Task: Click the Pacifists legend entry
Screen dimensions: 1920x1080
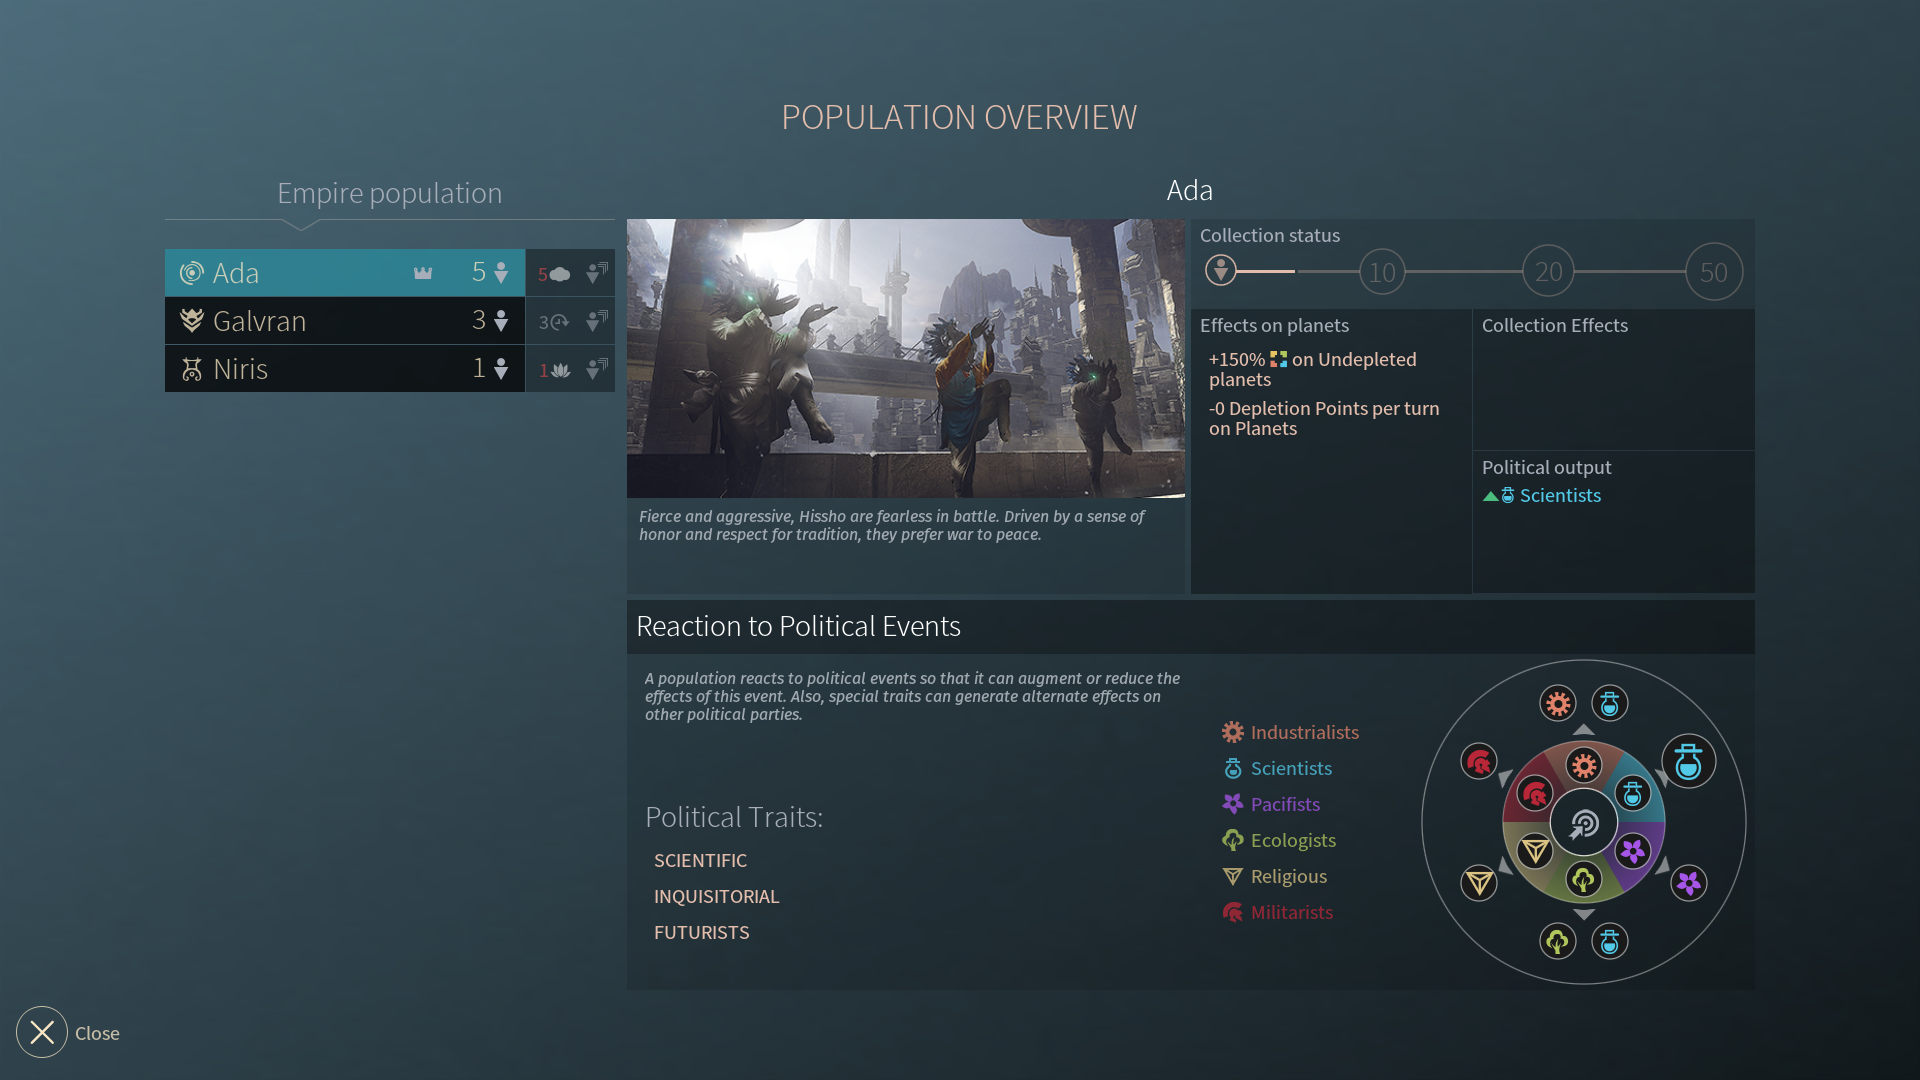Action: (x=1271, y=804)
